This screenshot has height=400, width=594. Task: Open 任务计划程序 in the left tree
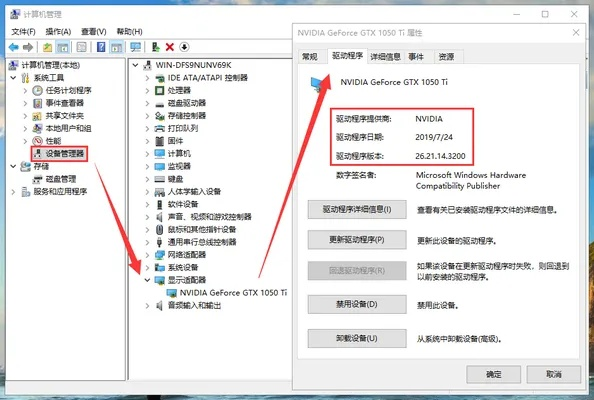pyautogui.click(x=68, y=90)
